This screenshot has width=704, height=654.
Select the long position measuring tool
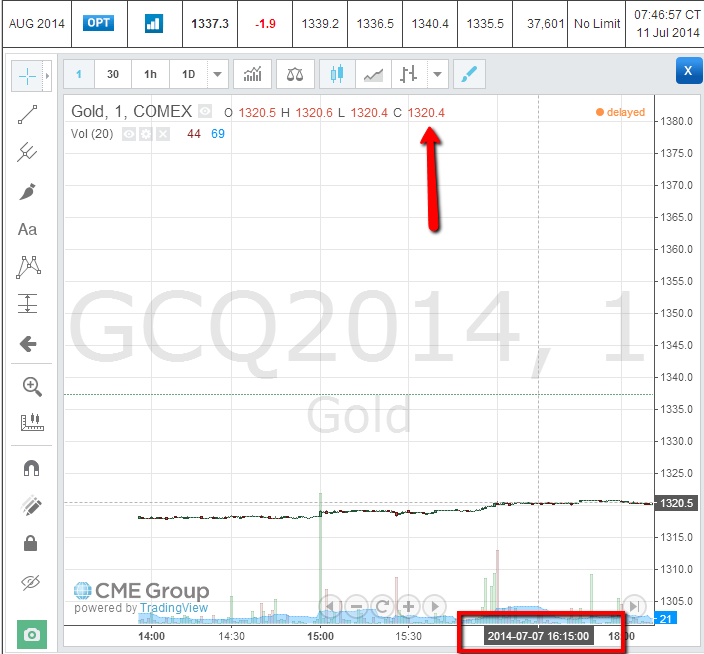coord(27,303)
